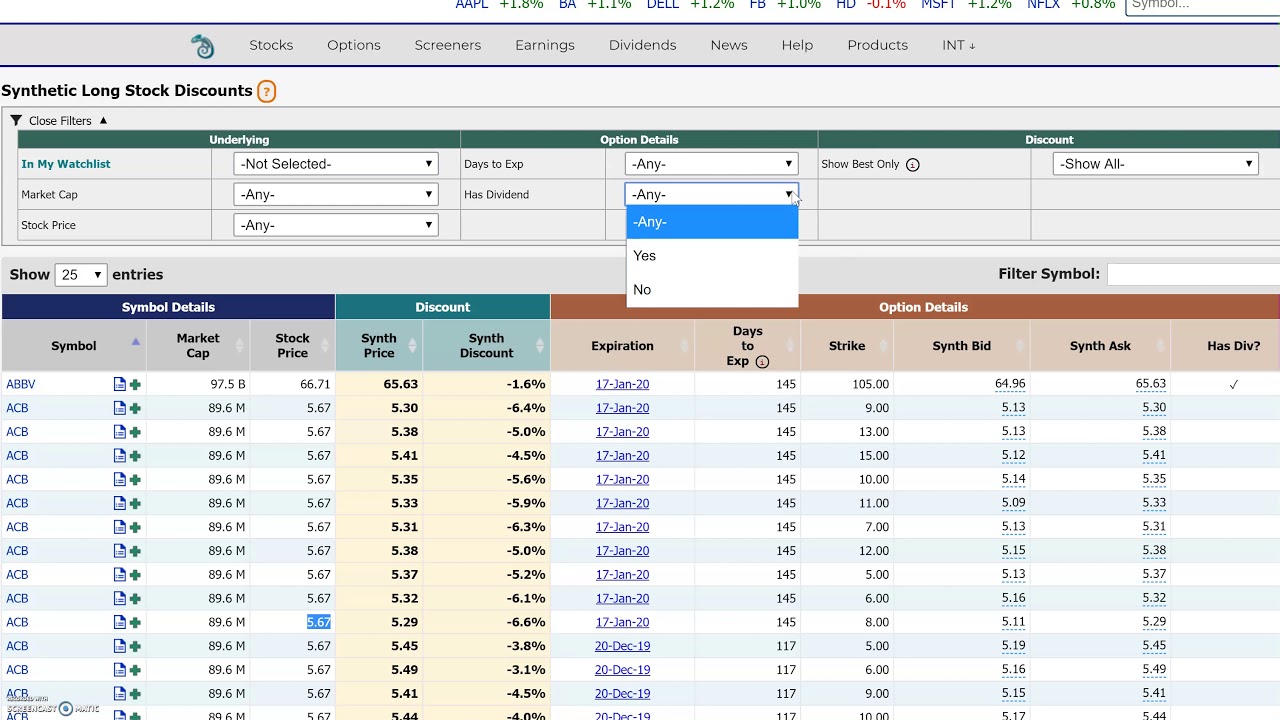
Task: Open the help question mark beside page title
Action: coord(266,91)
